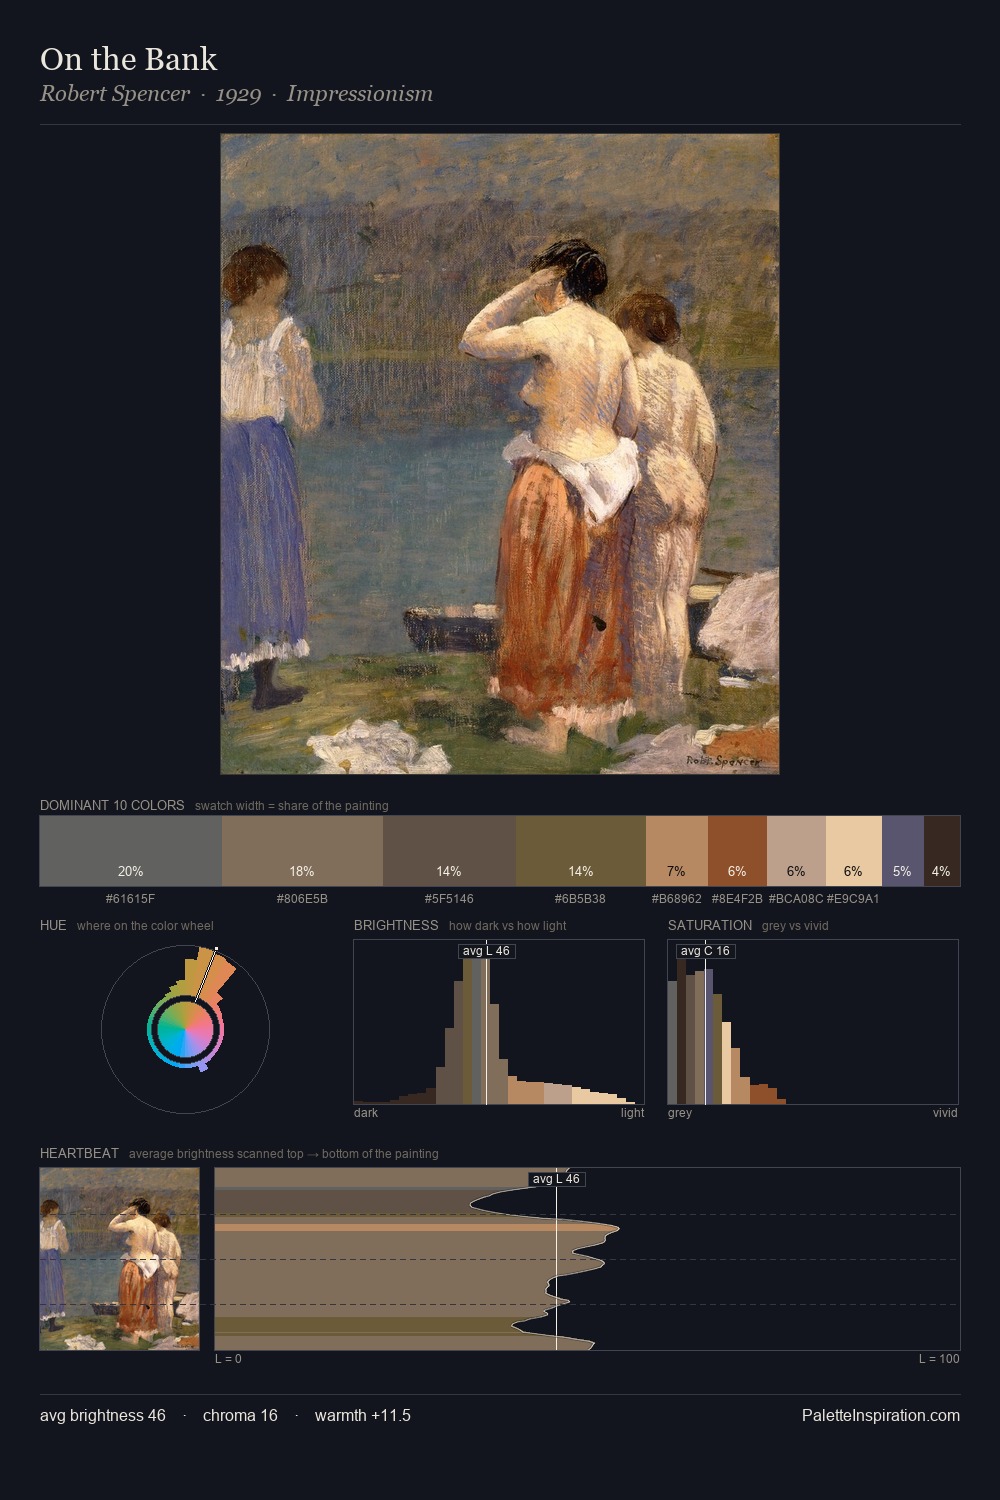1000x1500 pixels.
Task: Select the 18% swatch #806E5B
Action: pyautogui.click(x=302, y=851)
